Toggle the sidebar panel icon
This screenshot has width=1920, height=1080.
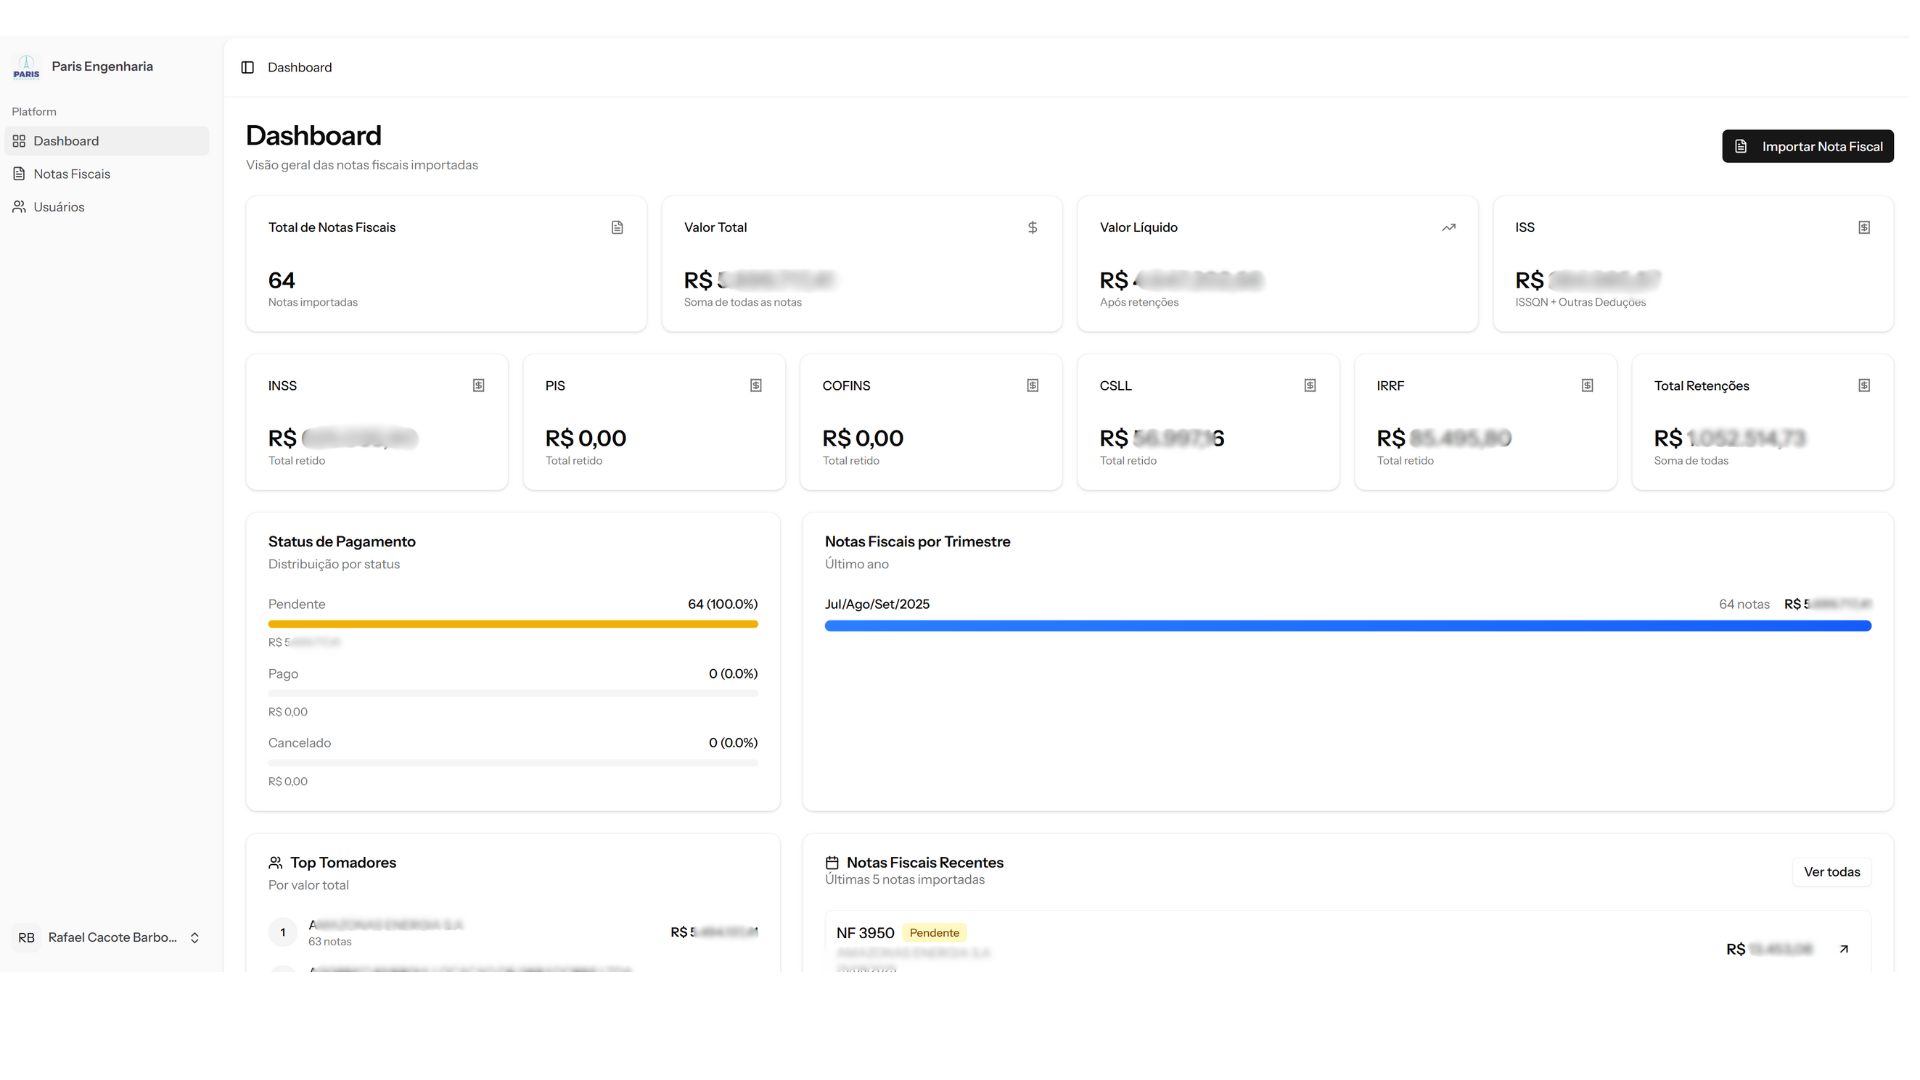247,67
